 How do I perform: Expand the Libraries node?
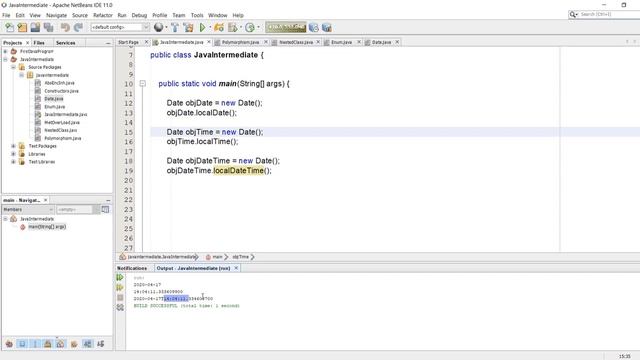[x=13, y=154]
